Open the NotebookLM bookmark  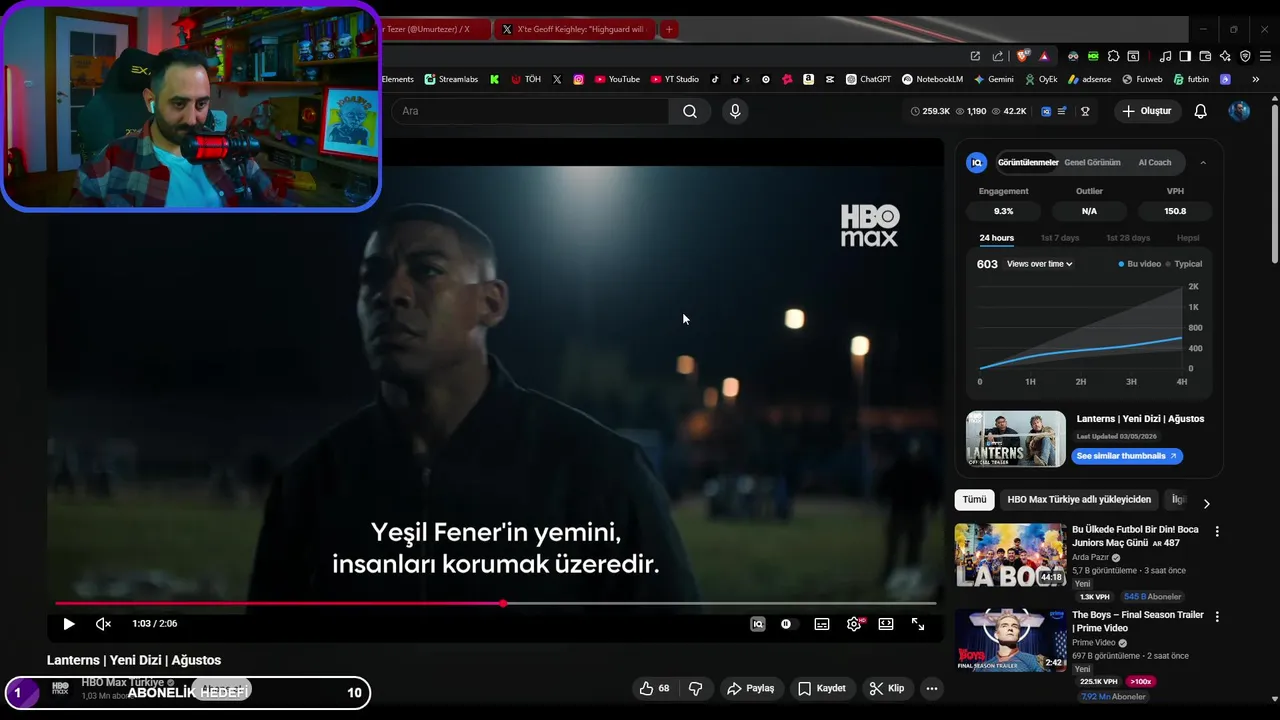[932, 79]
